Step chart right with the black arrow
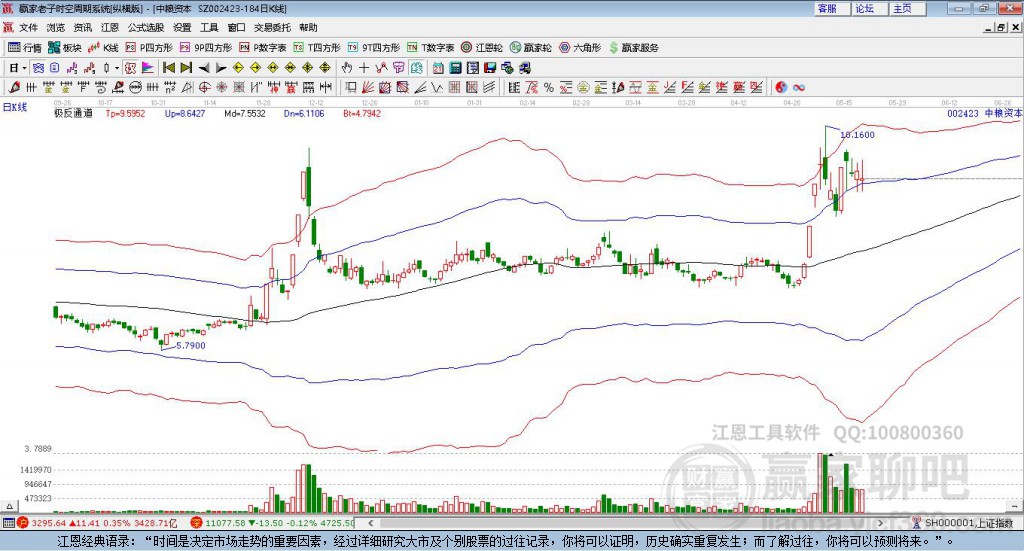Image resolution: width=1024 pixels, height=551 pixels. 221,68
